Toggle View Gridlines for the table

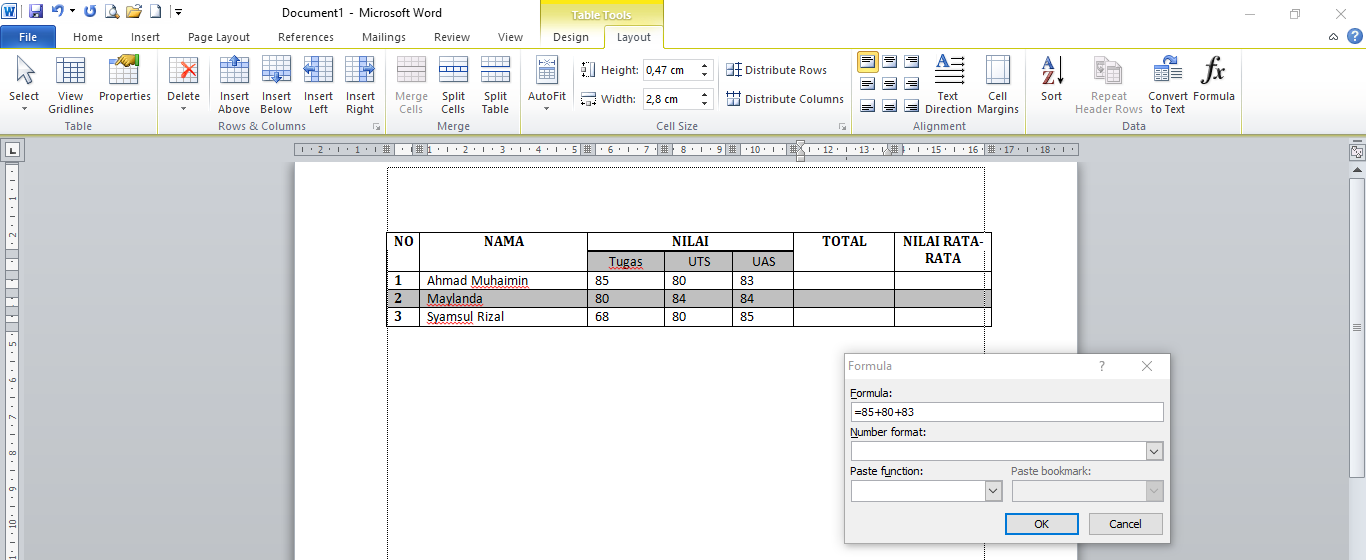click(71, 86)
